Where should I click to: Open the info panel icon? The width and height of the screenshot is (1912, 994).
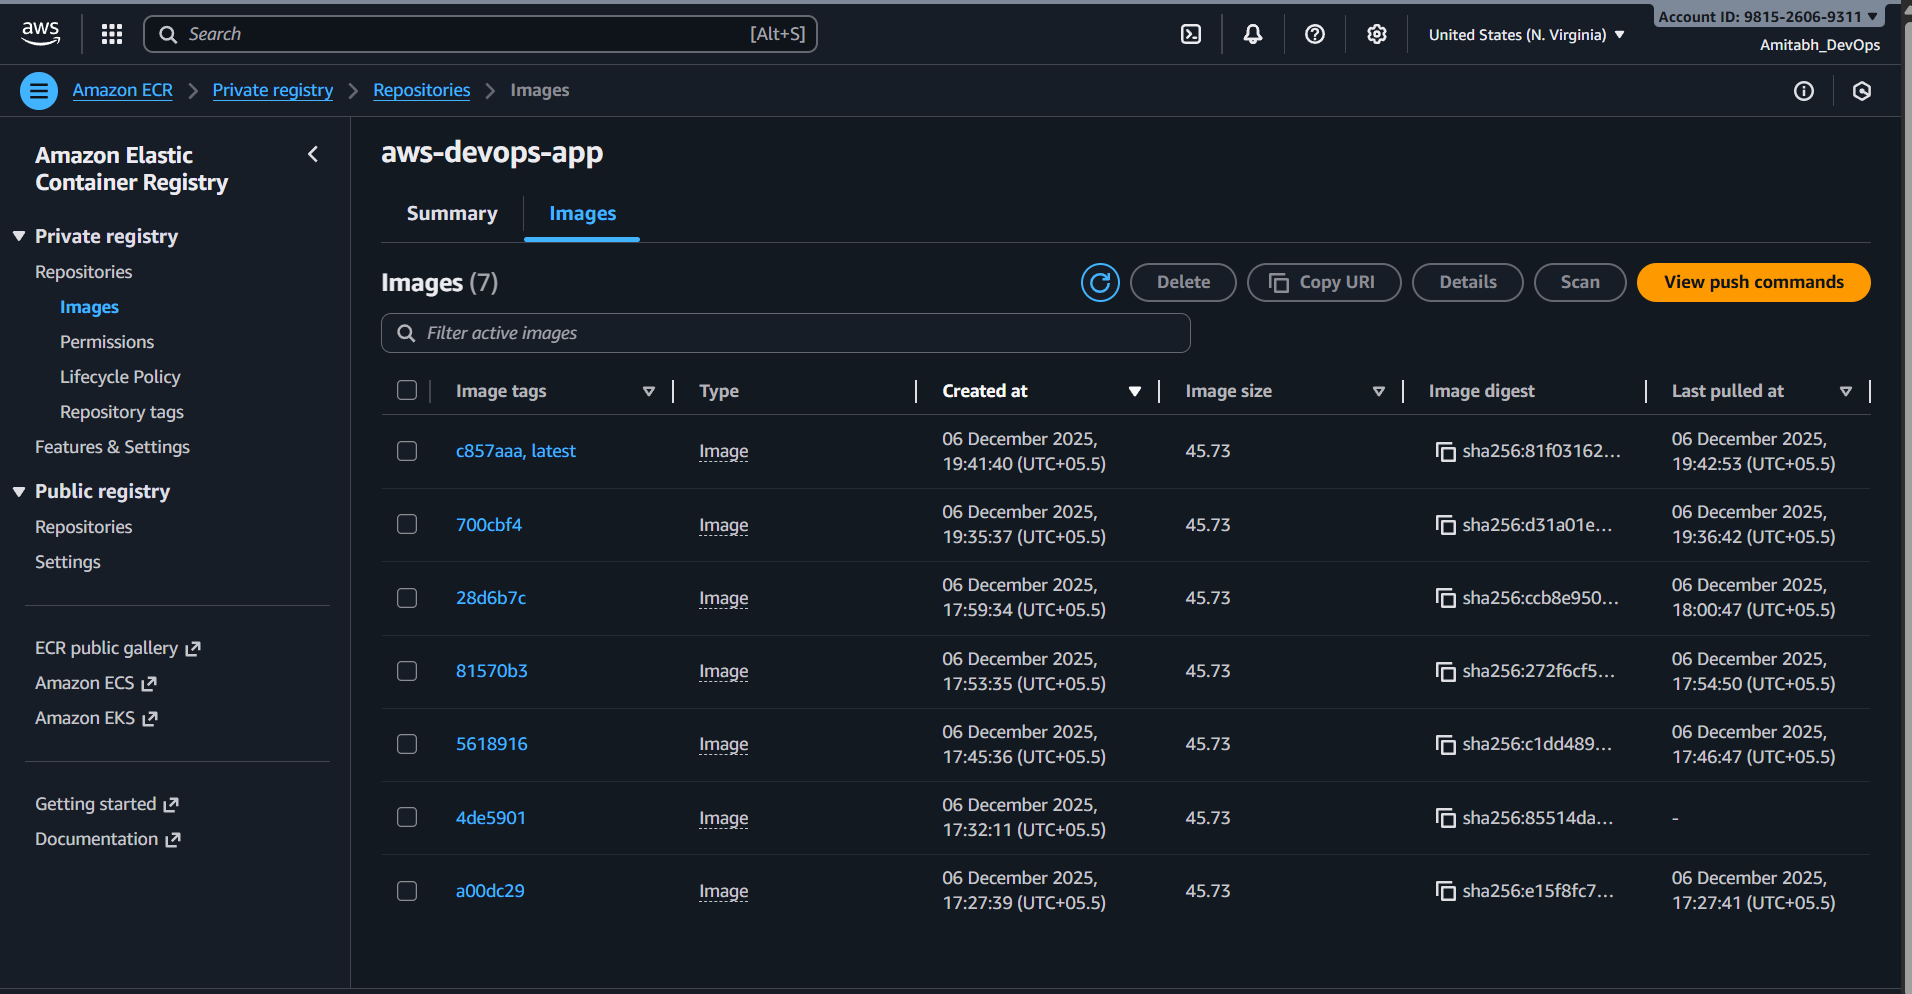(x=1803, y=91)
